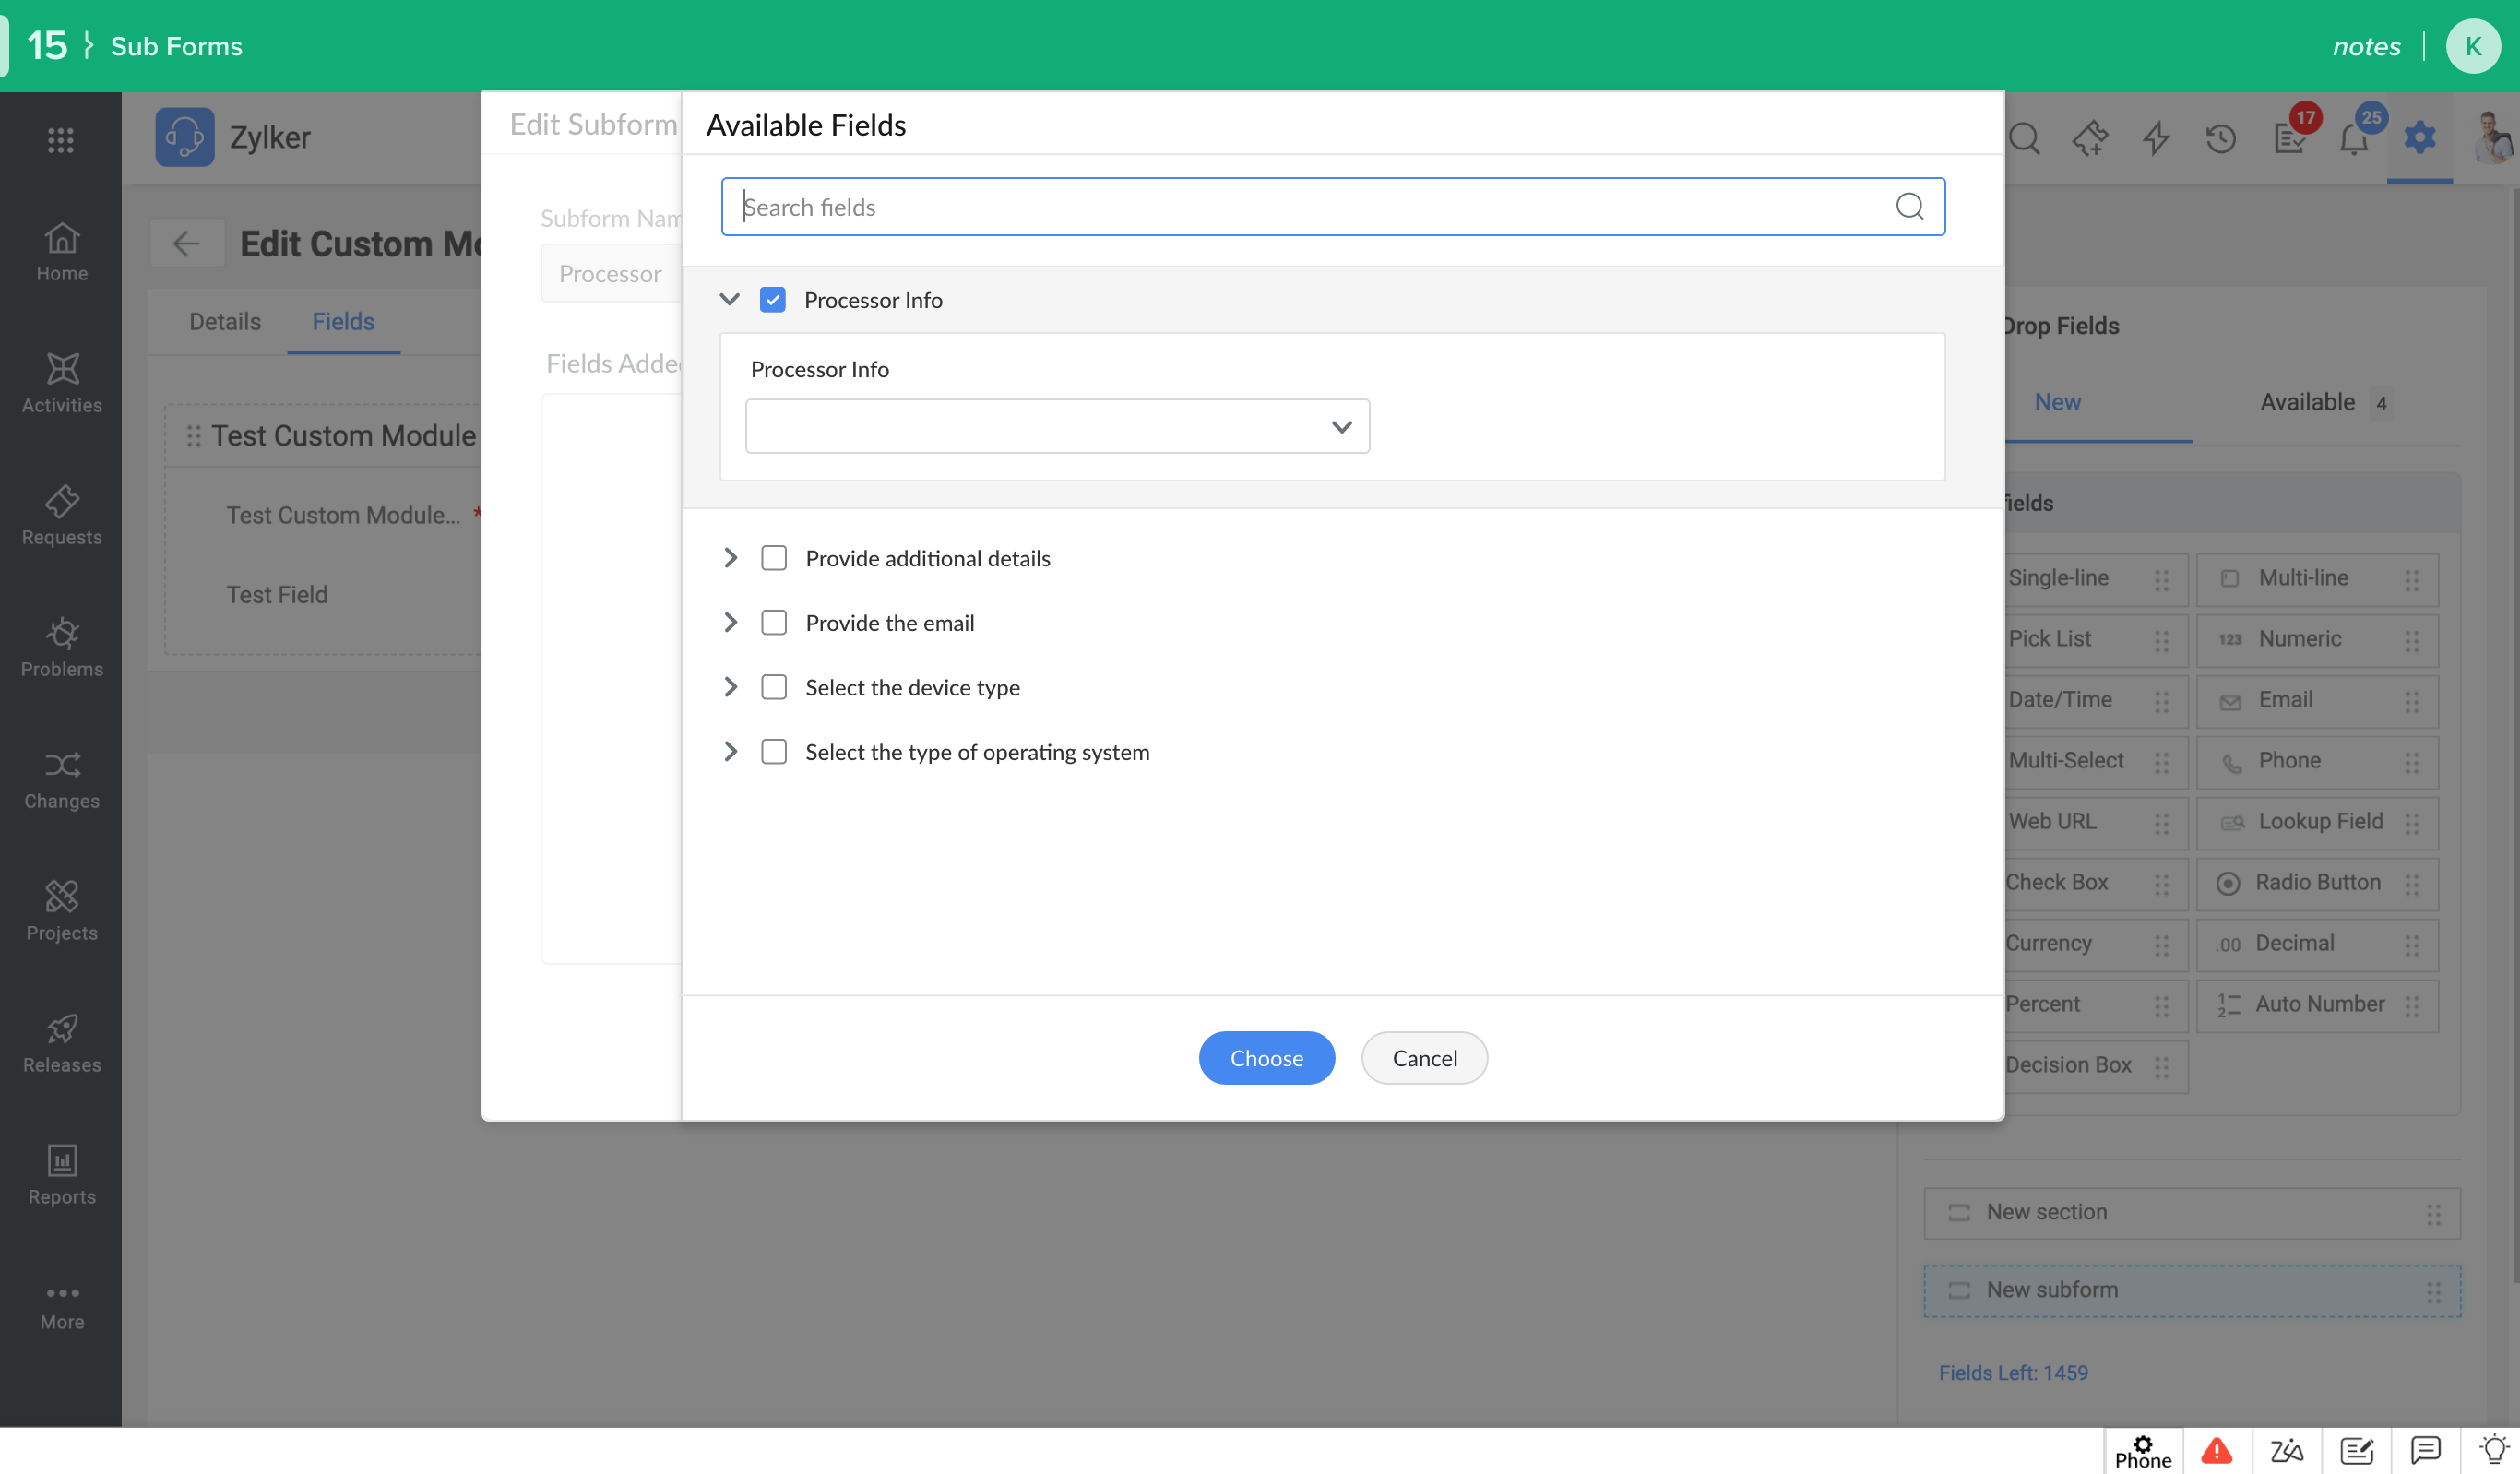Click the warning alert icon in bottom bar

(2216, 1450)
